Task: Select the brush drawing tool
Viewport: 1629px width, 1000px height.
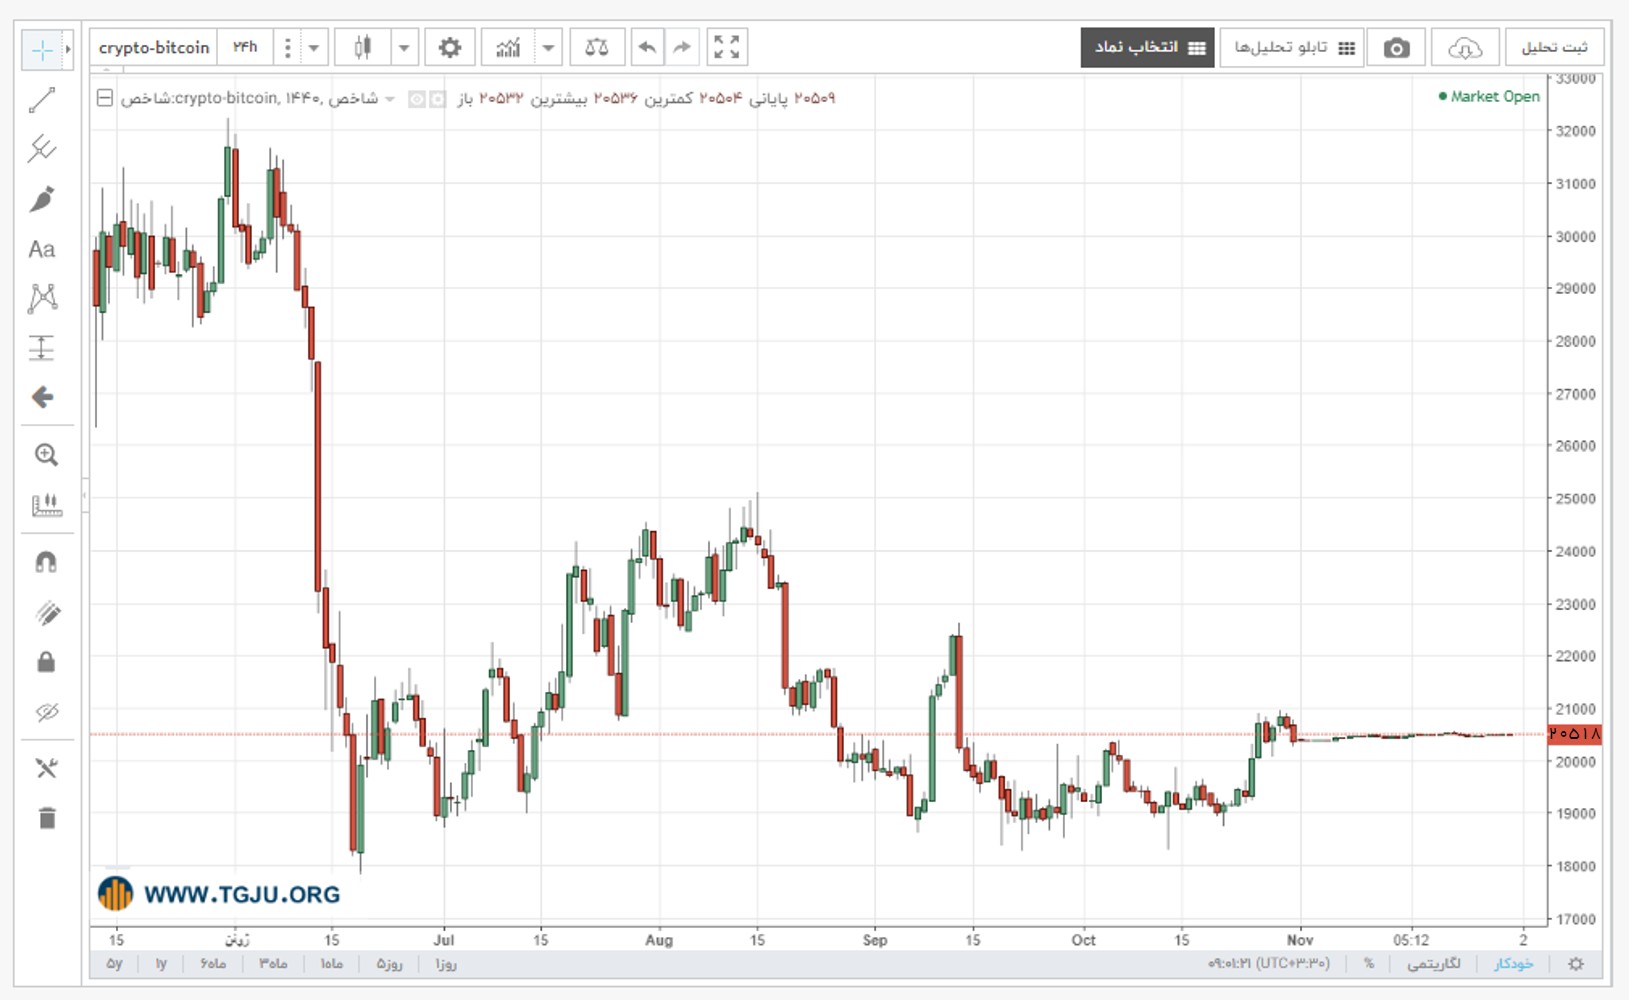Action: (42, 199)
